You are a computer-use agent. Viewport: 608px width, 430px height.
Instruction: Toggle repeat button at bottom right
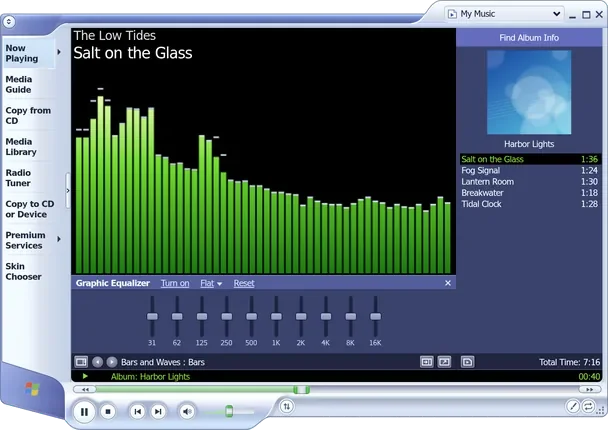[x=588, y=406]
